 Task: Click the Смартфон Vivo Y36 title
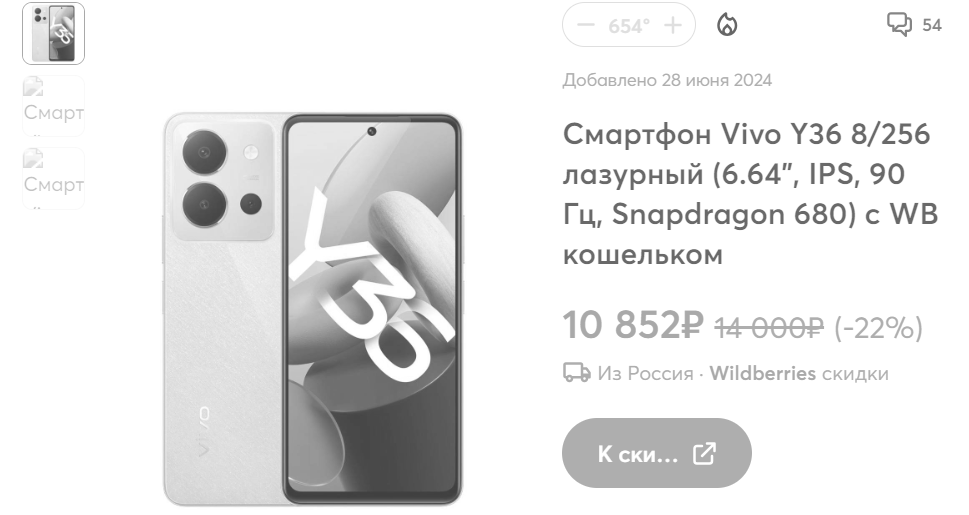click(x=750, y=194)
